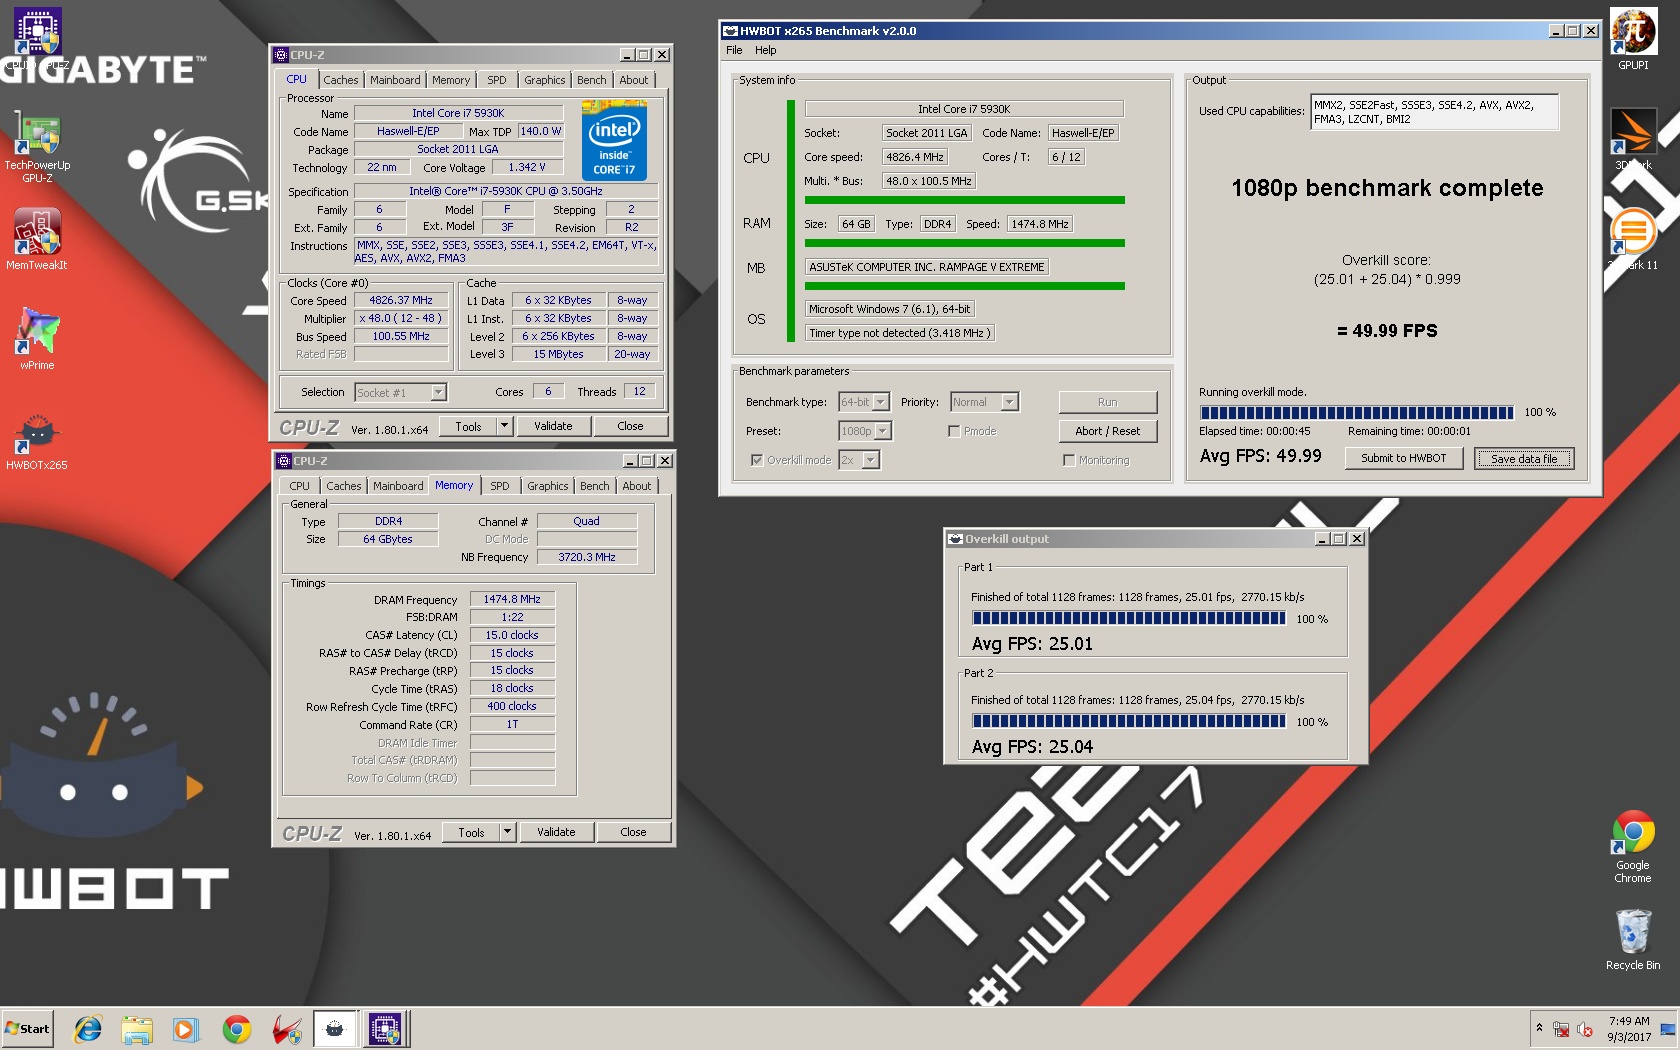1680x1050 pixels.
Task: Click HWBOT x265 window title icon
Action: (731, 31)
